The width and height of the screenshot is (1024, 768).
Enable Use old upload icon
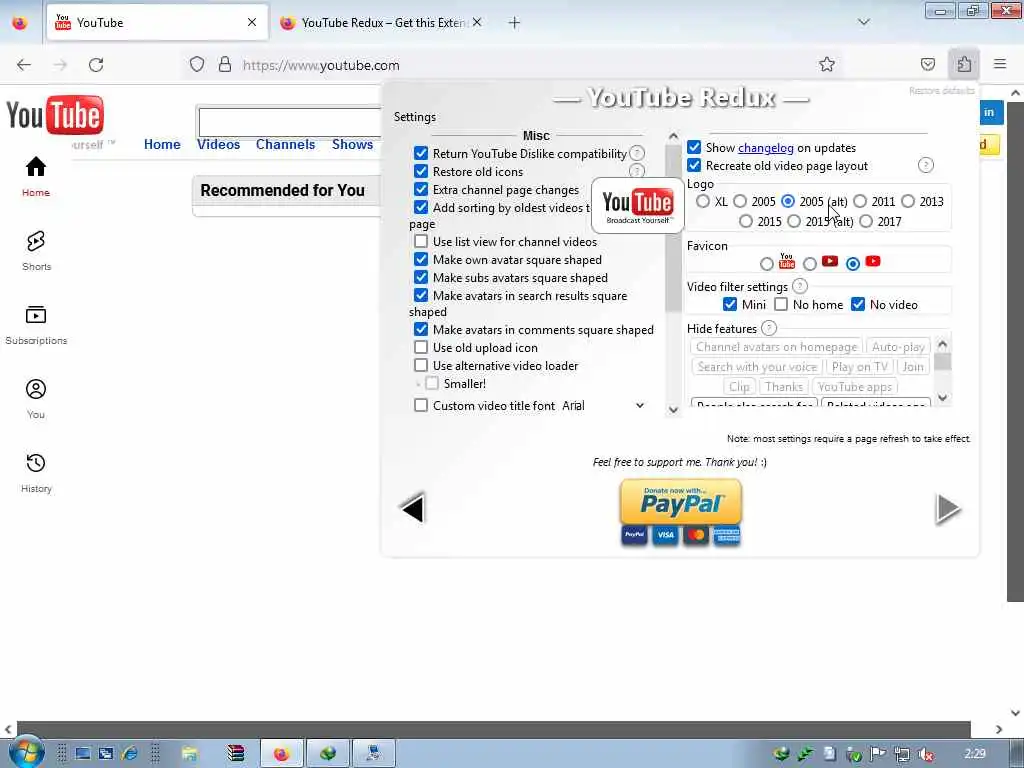421,347
